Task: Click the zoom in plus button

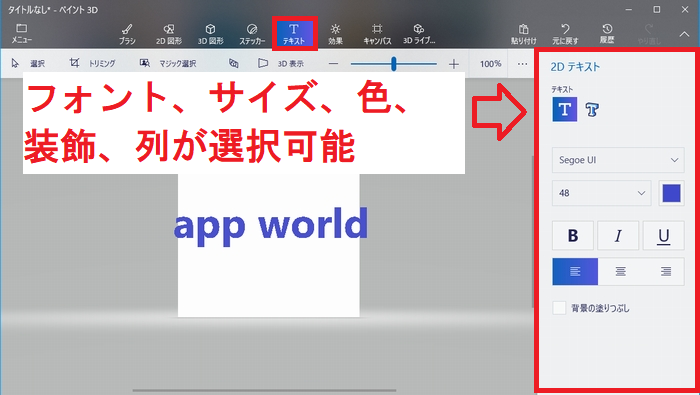Action: click(454, 64)
